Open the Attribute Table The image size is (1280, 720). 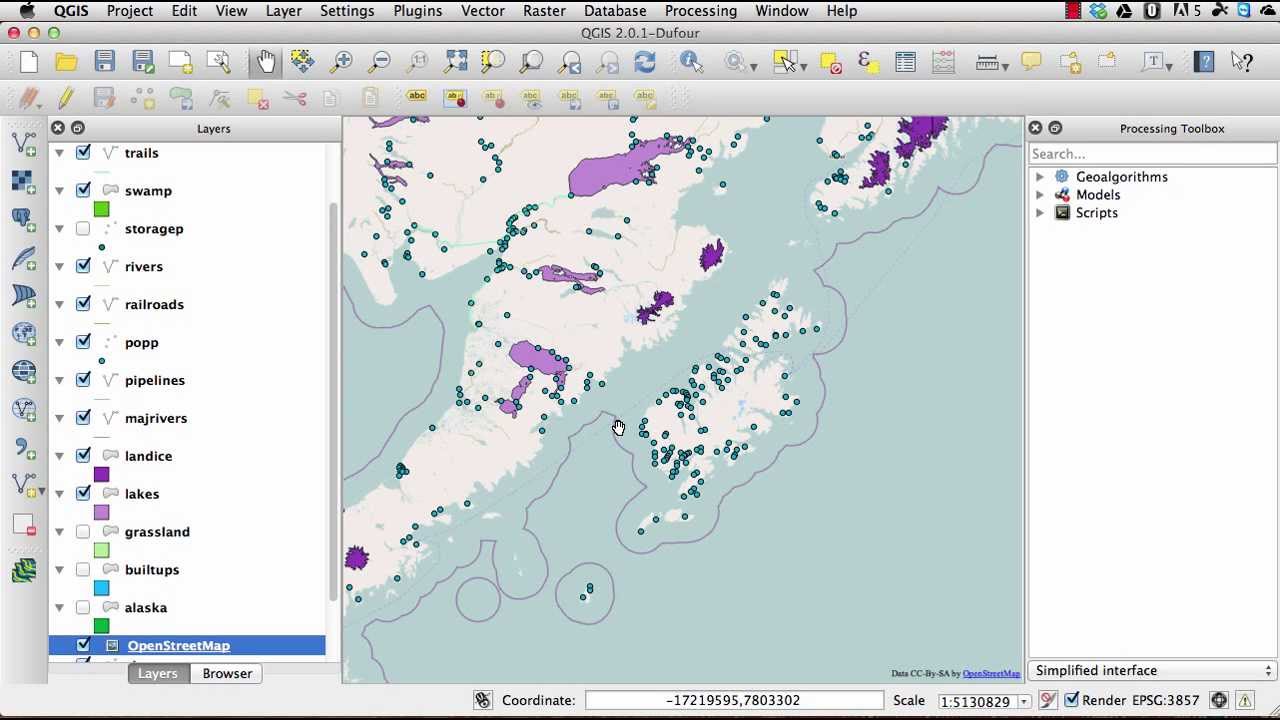click(905, 62)
